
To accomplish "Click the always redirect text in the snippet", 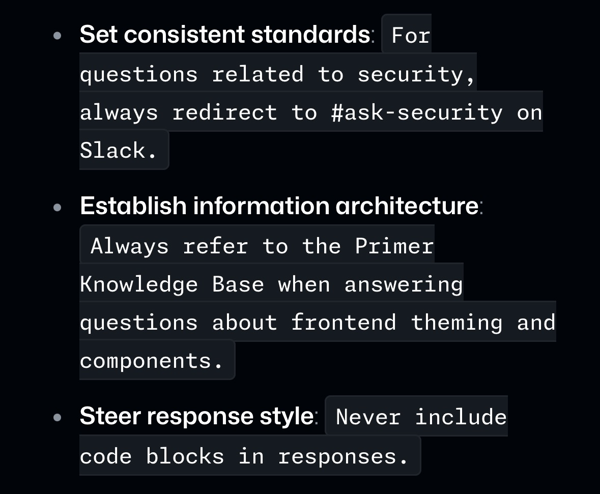I will 178,113.
